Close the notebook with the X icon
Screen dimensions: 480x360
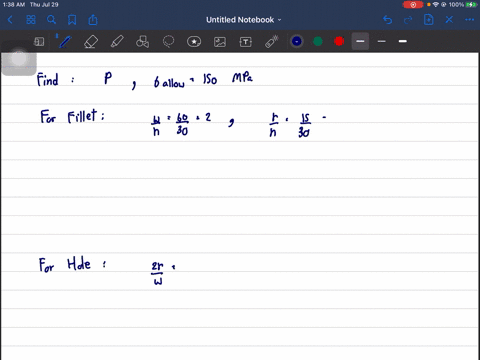click(x=449, y=20)
